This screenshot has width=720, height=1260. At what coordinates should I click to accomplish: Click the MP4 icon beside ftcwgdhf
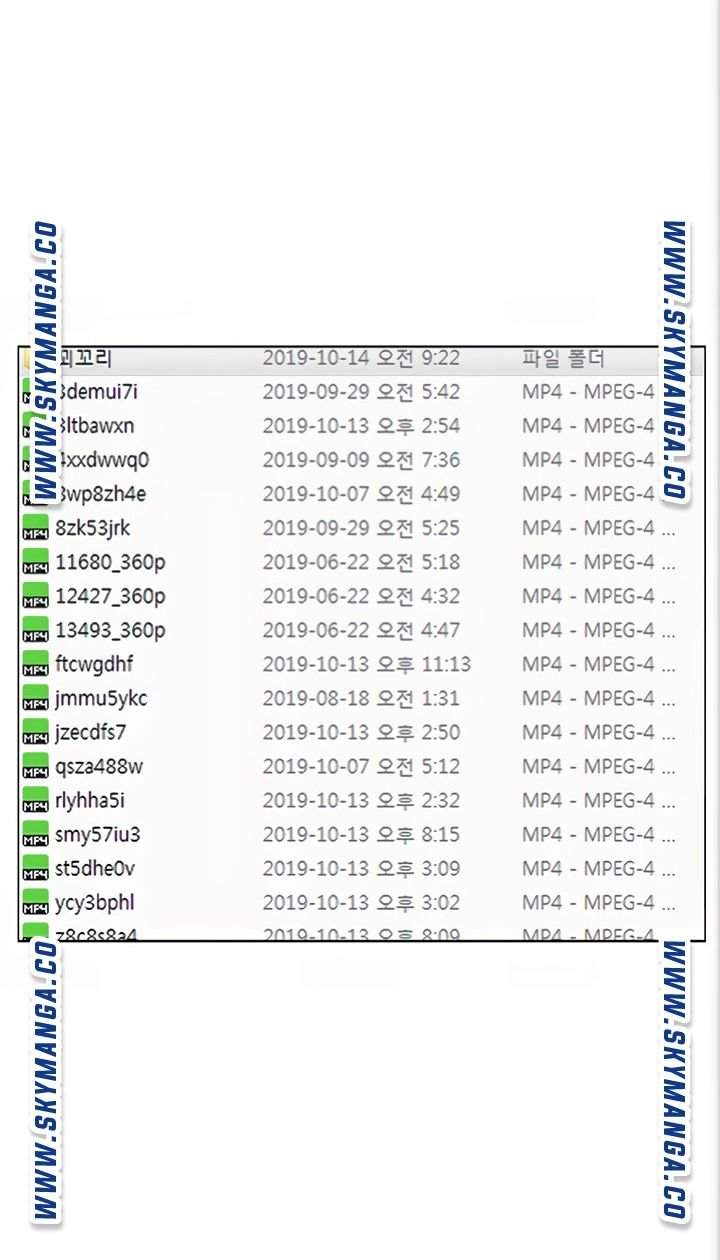(x=35, y=665)
